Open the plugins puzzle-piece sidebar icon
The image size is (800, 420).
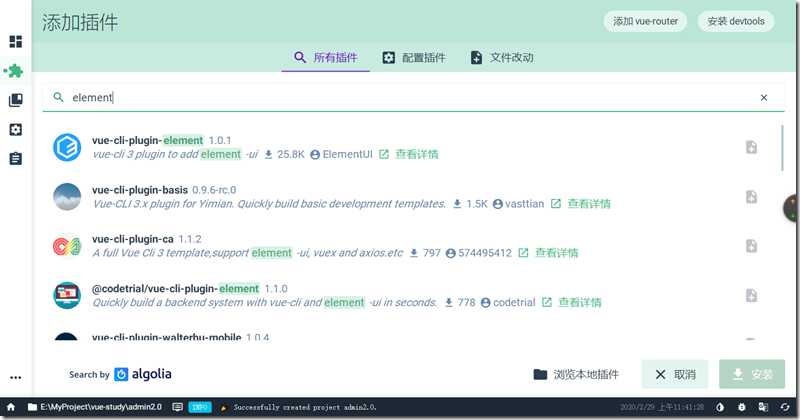(x=15, y=71)
